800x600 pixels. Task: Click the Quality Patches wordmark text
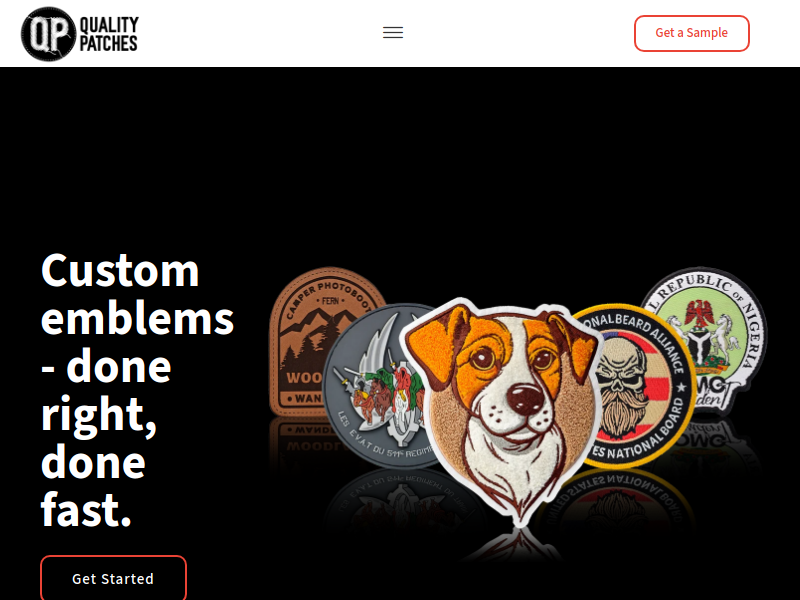tap(109, 34)
